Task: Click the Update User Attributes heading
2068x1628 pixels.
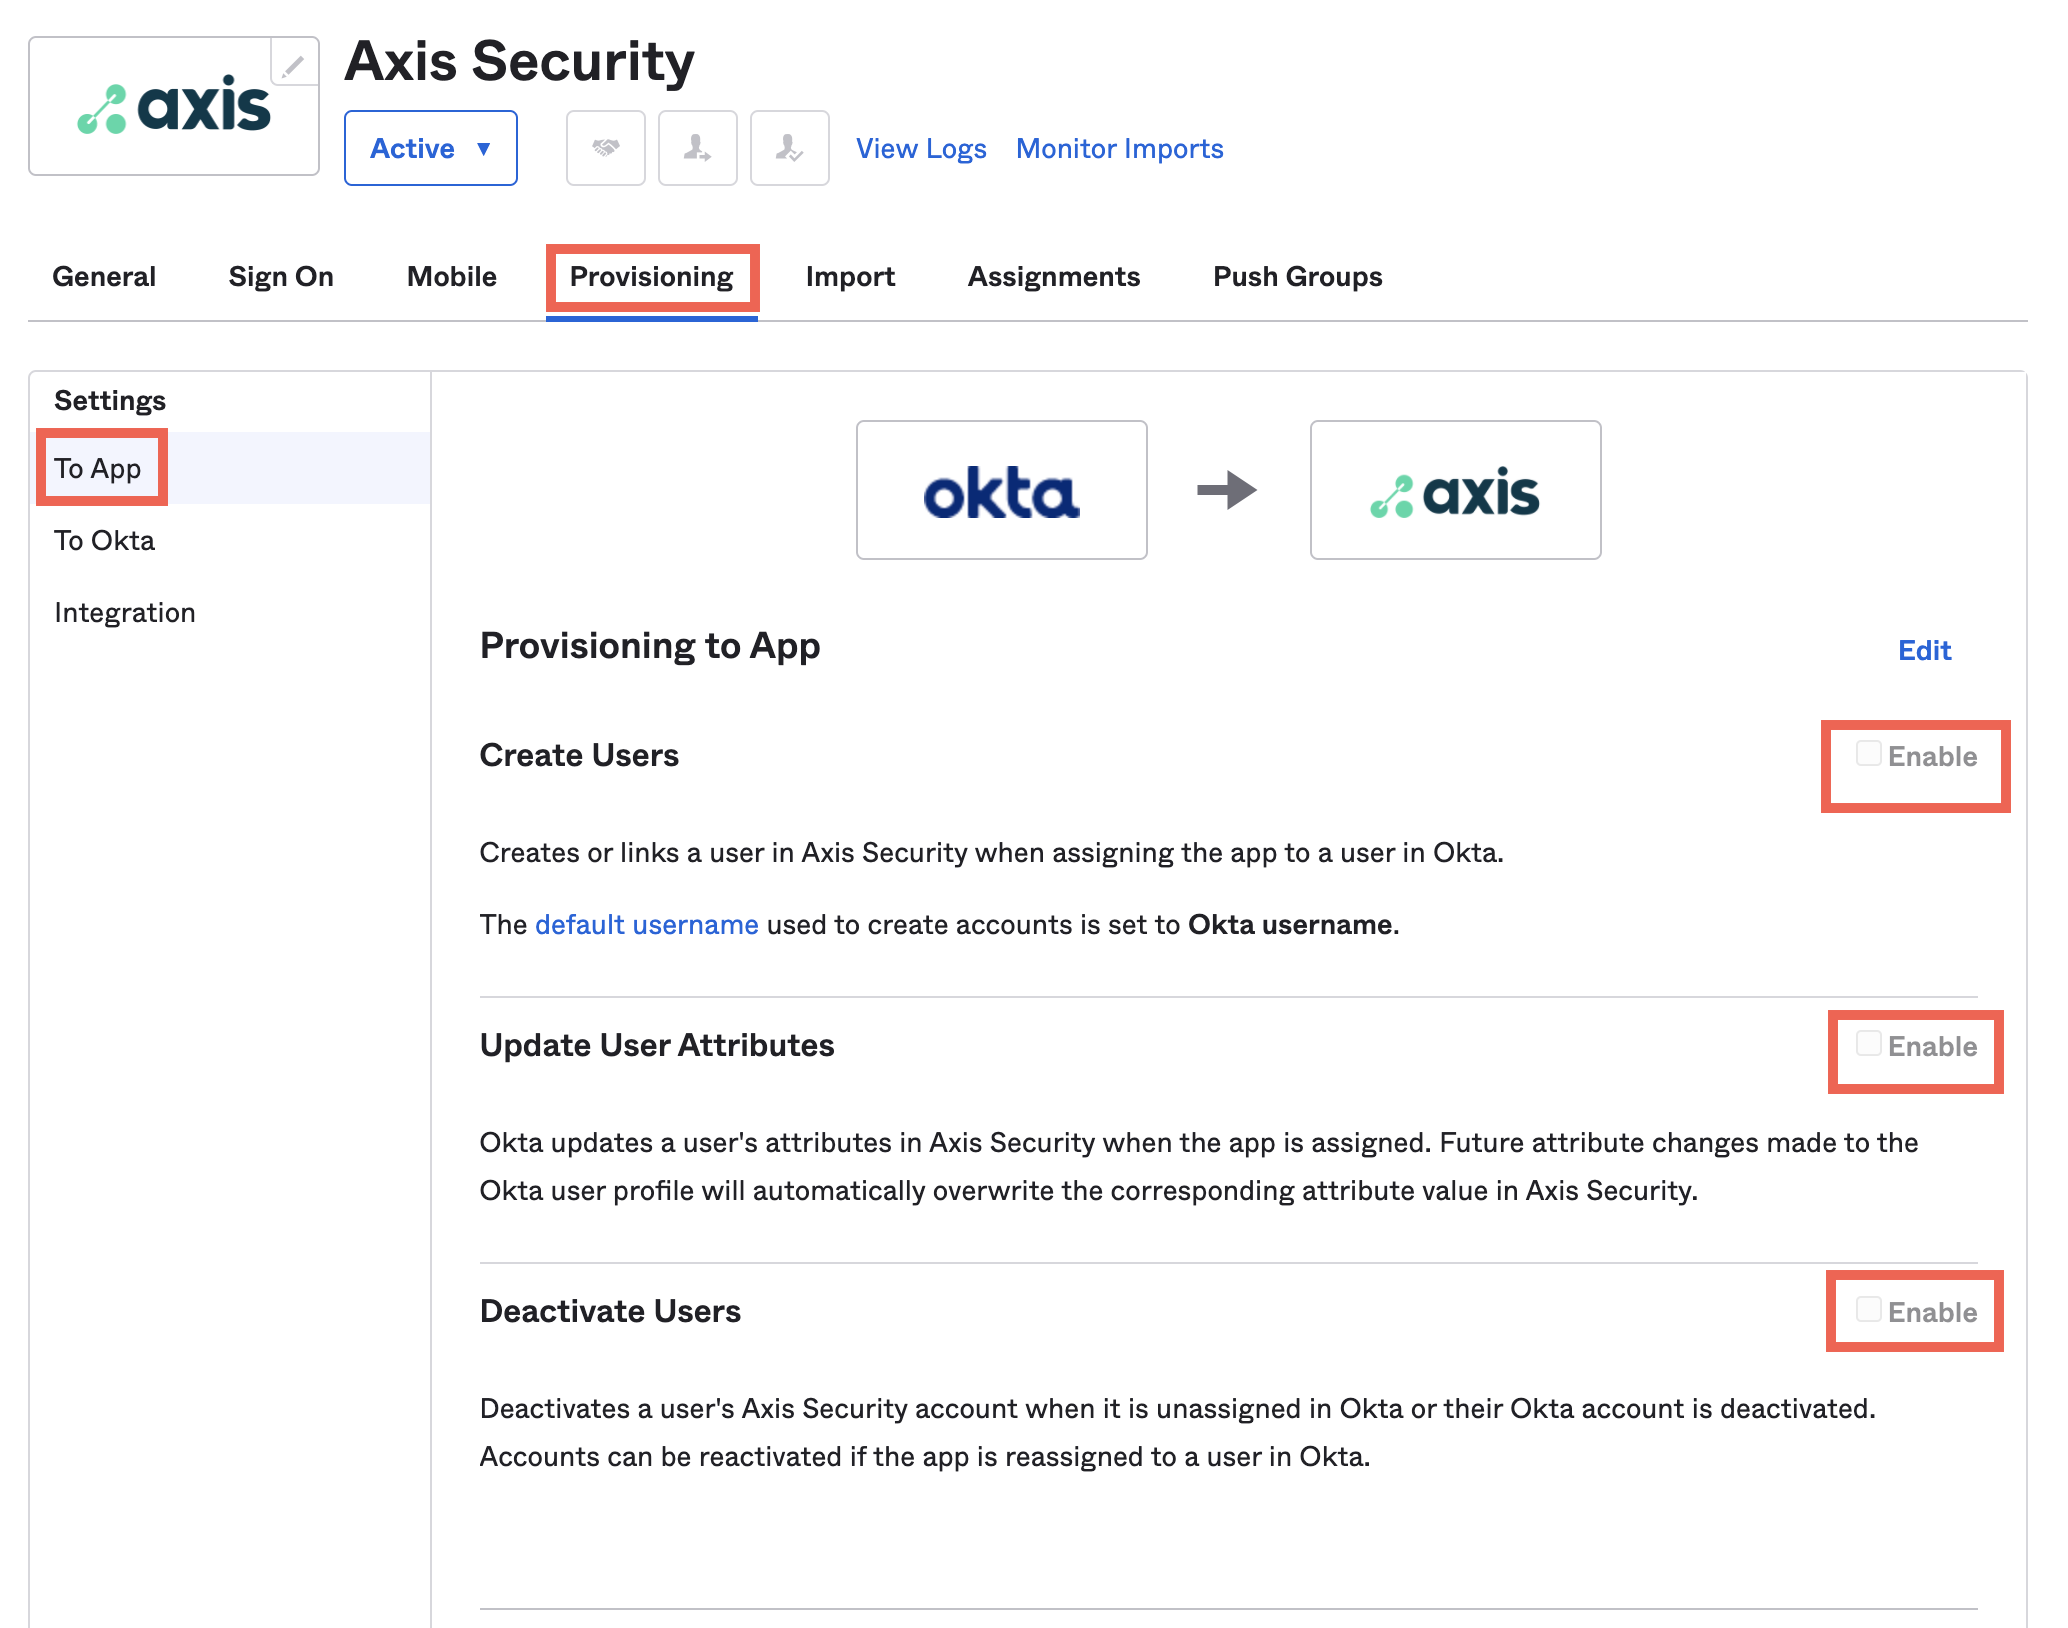Action: pos(657,1046)
